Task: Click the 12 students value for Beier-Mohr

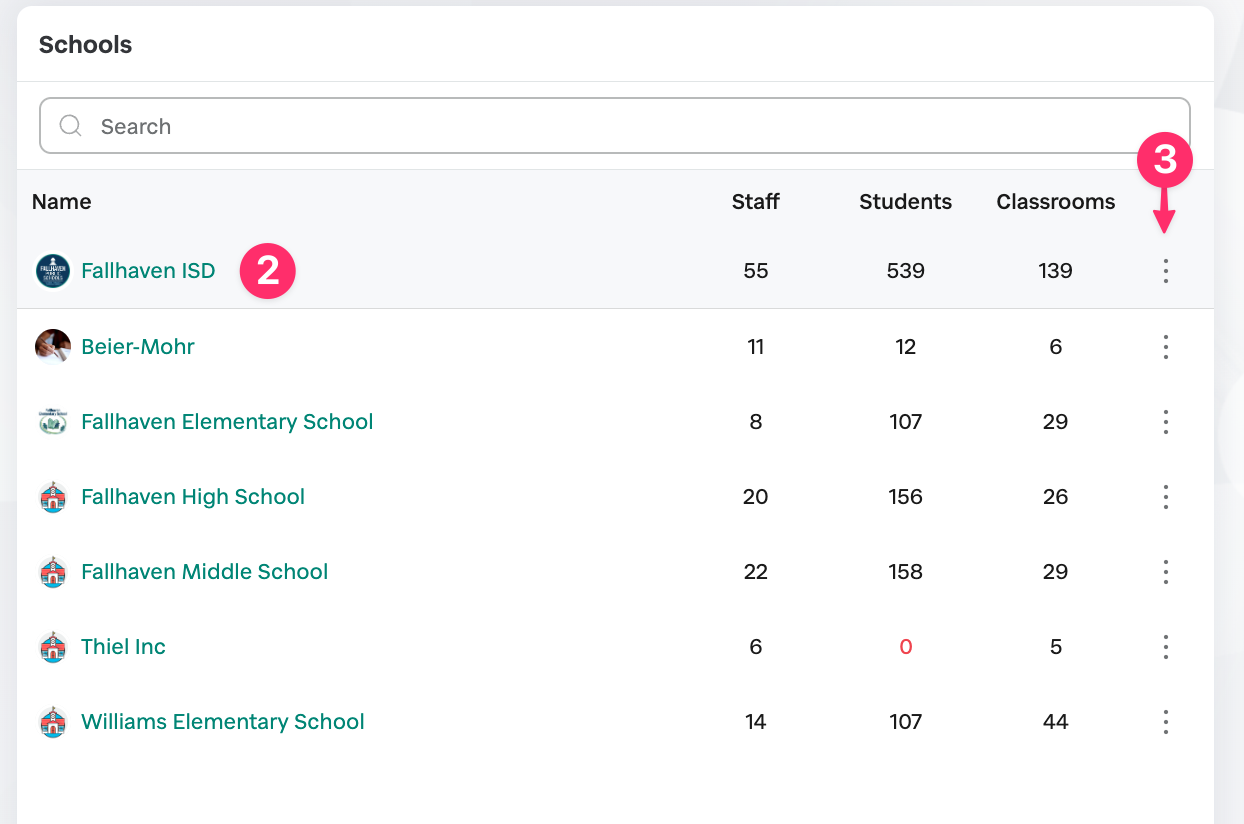Action: coord(906,347)
